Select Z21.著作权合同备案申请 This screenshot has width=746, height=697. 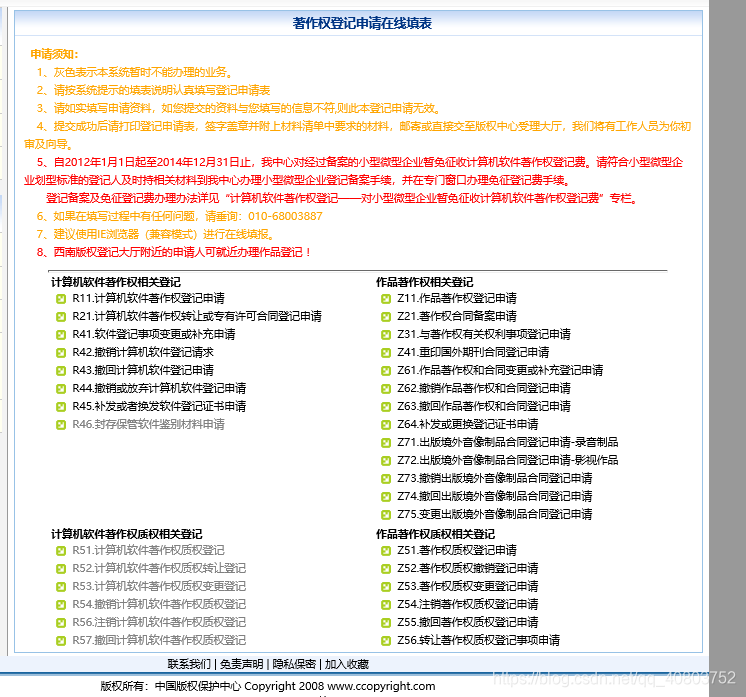457,316
